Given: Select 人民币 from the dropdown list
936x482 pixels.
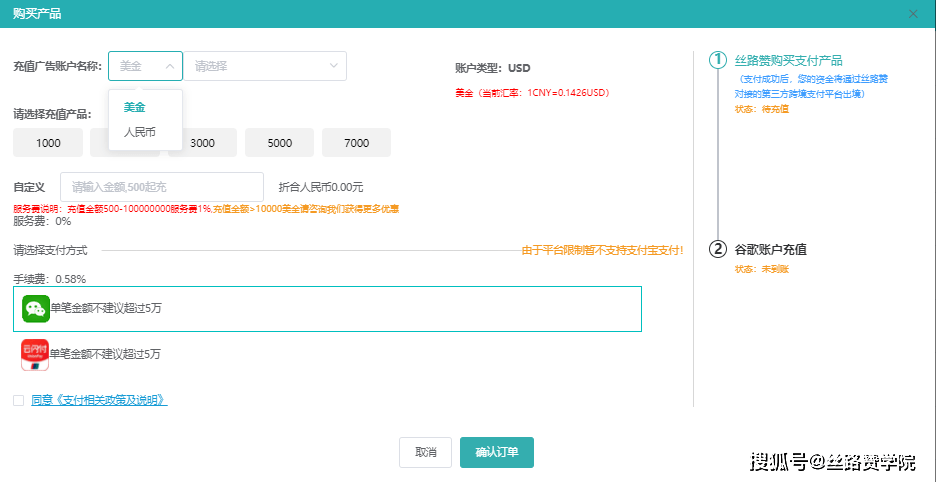Looking at the screenshot, I should point(140,132).
